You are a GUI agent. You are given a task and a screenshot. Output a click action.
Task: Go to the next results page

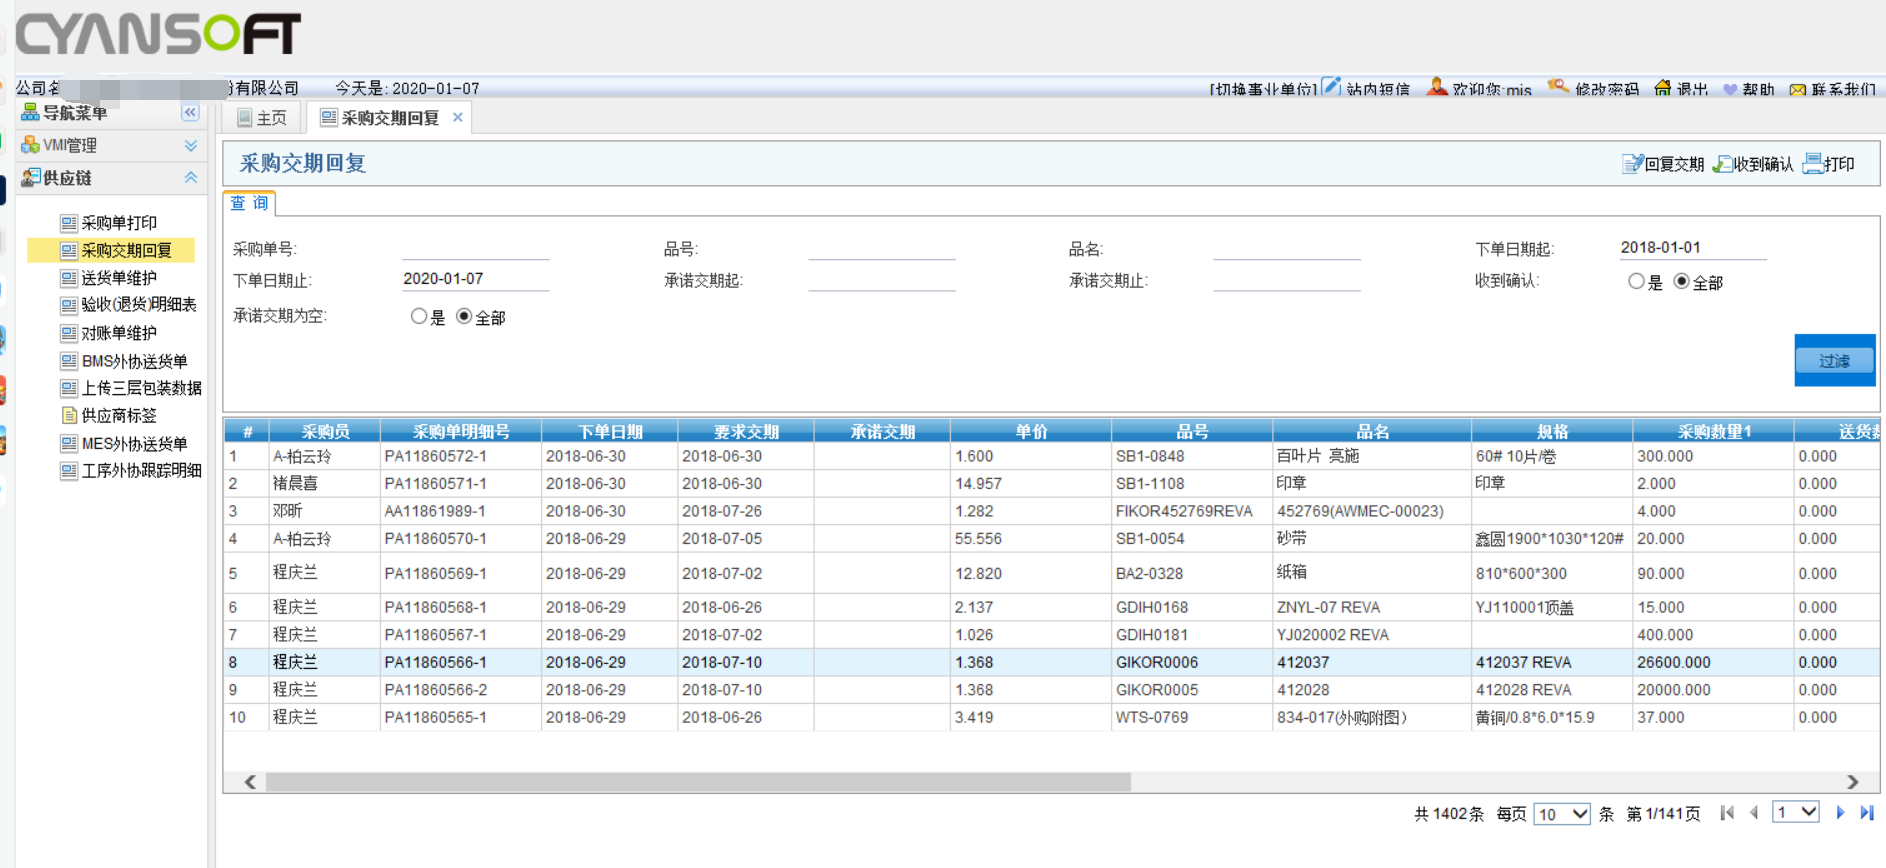coord(1840,813)
